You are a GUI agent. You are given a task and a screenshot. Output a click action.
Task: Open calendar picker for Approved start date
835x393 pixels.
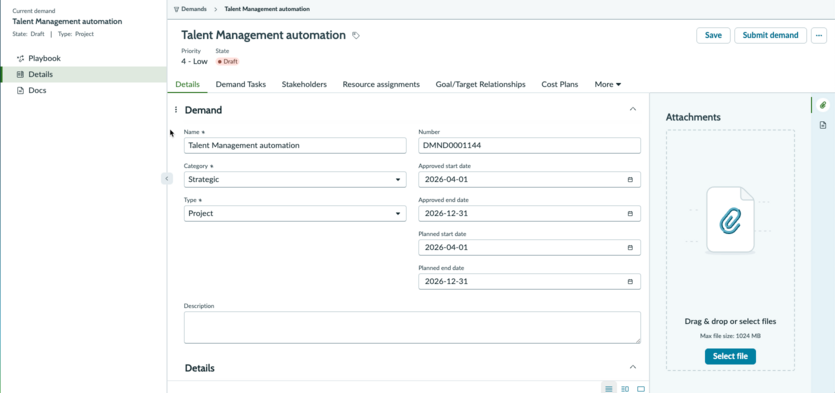630,179
